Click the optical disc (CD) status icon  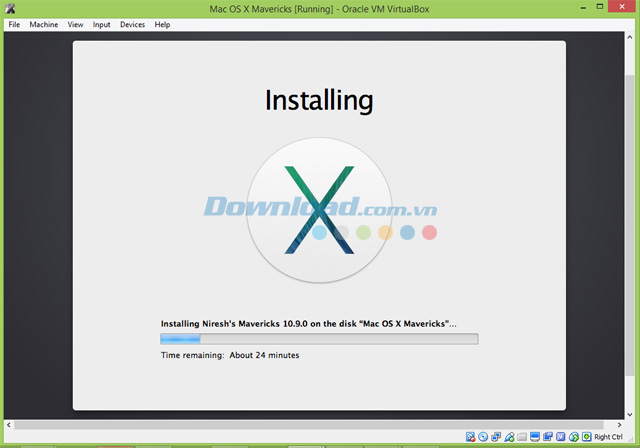tap(483, 437)
